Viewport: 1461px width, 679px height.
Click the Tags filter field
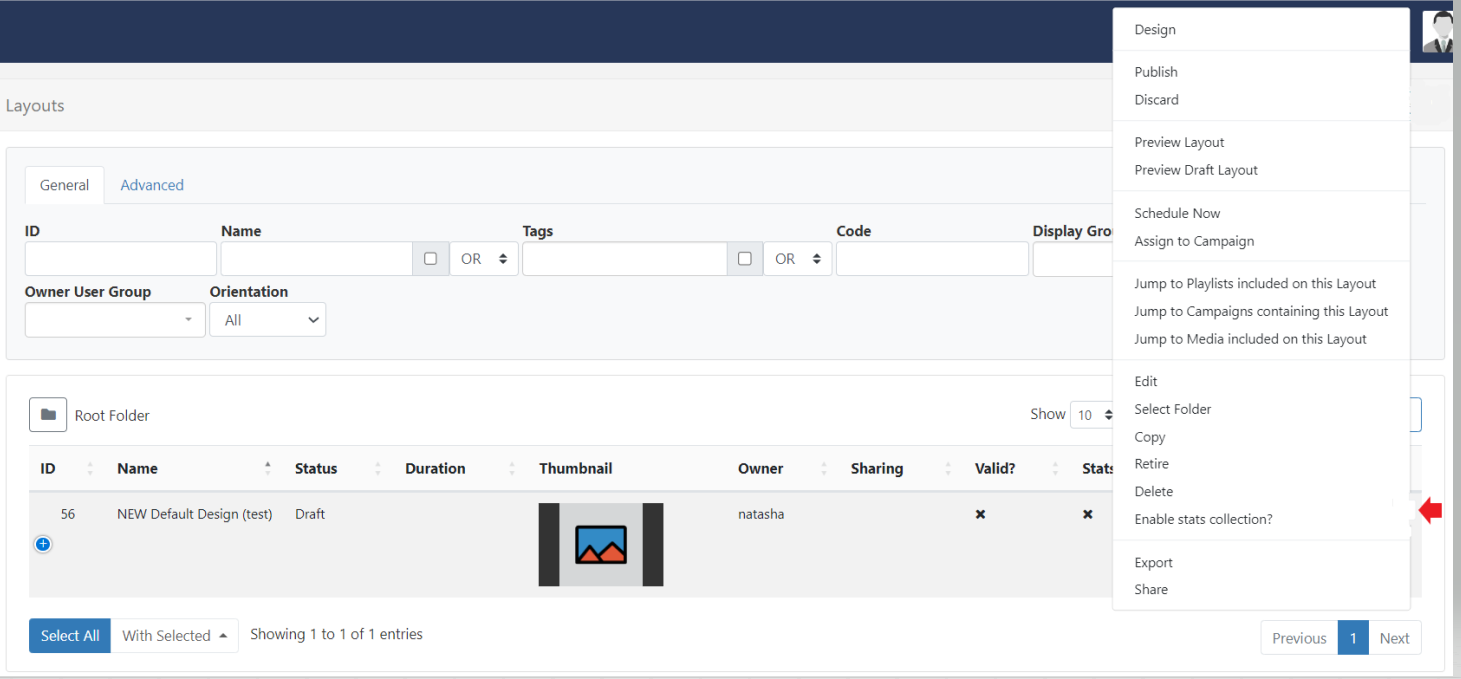[624, 258]
